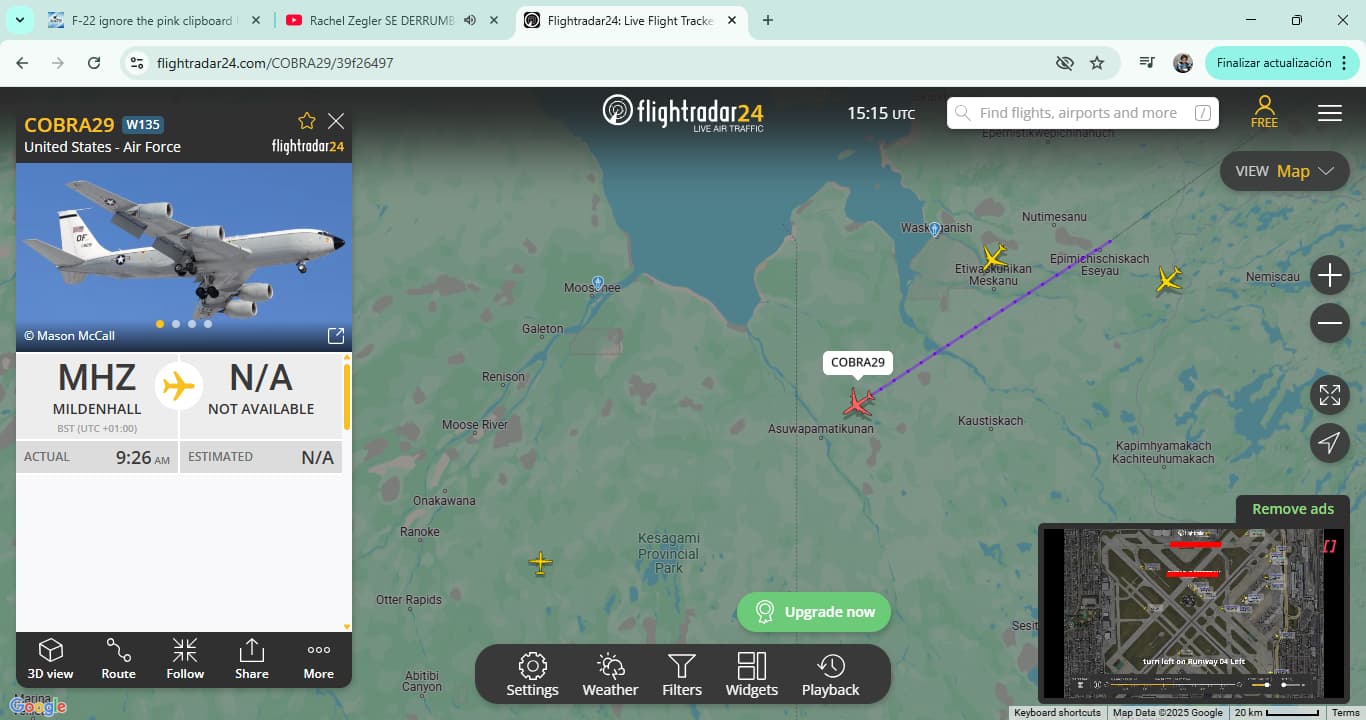Show the second aircraft photo dot
The height and width of the screenshot is (720, 1366).
(176, 324)
